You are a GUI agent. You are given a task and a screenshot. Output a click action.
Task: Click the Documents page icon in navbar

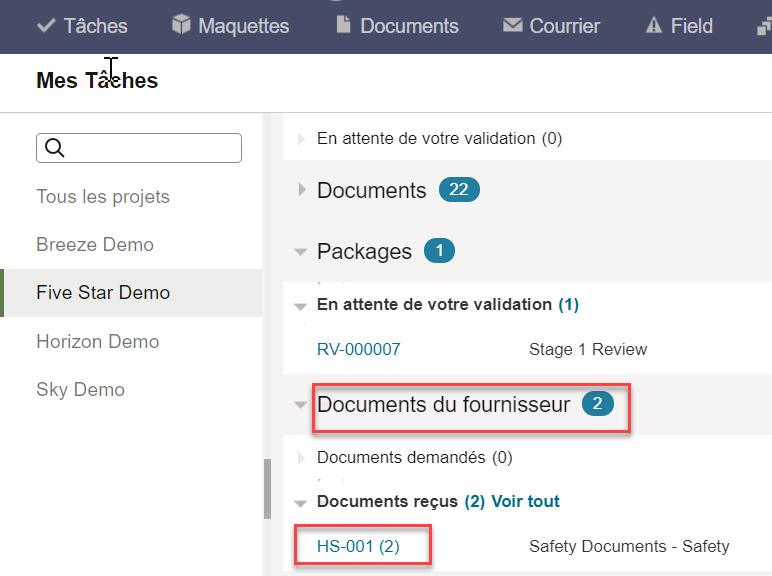(x=343, y=24)
